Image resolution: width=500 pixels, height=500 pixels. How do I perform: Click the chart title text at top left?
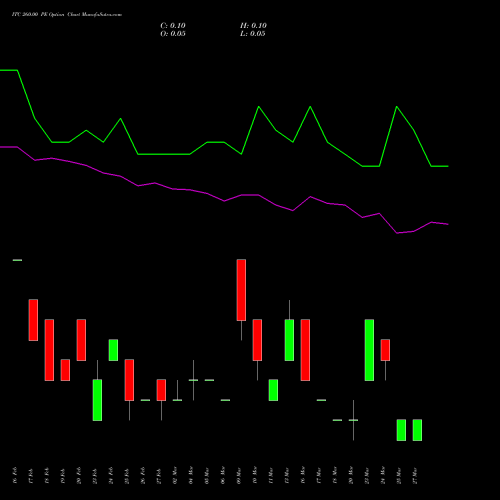tap(67, 15)
